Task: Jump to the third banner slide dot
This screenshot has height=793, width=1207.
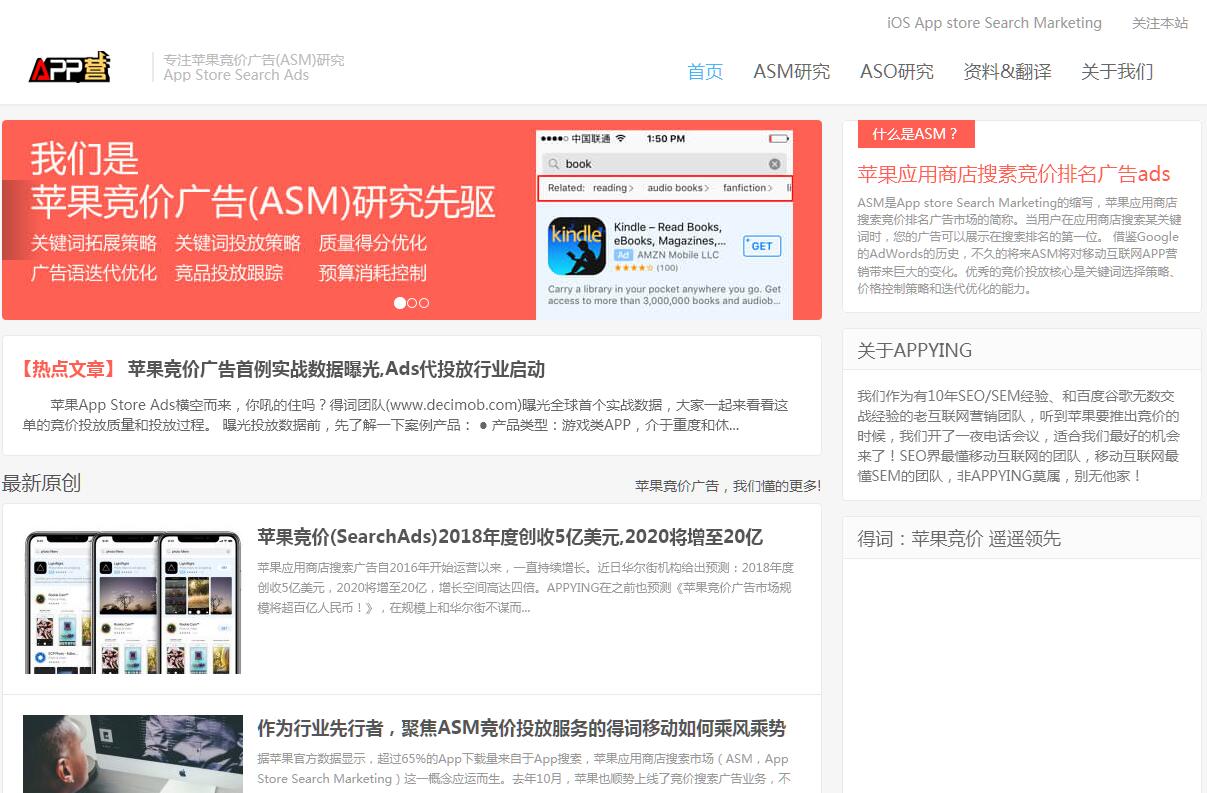Action: [x=424, y=302]
